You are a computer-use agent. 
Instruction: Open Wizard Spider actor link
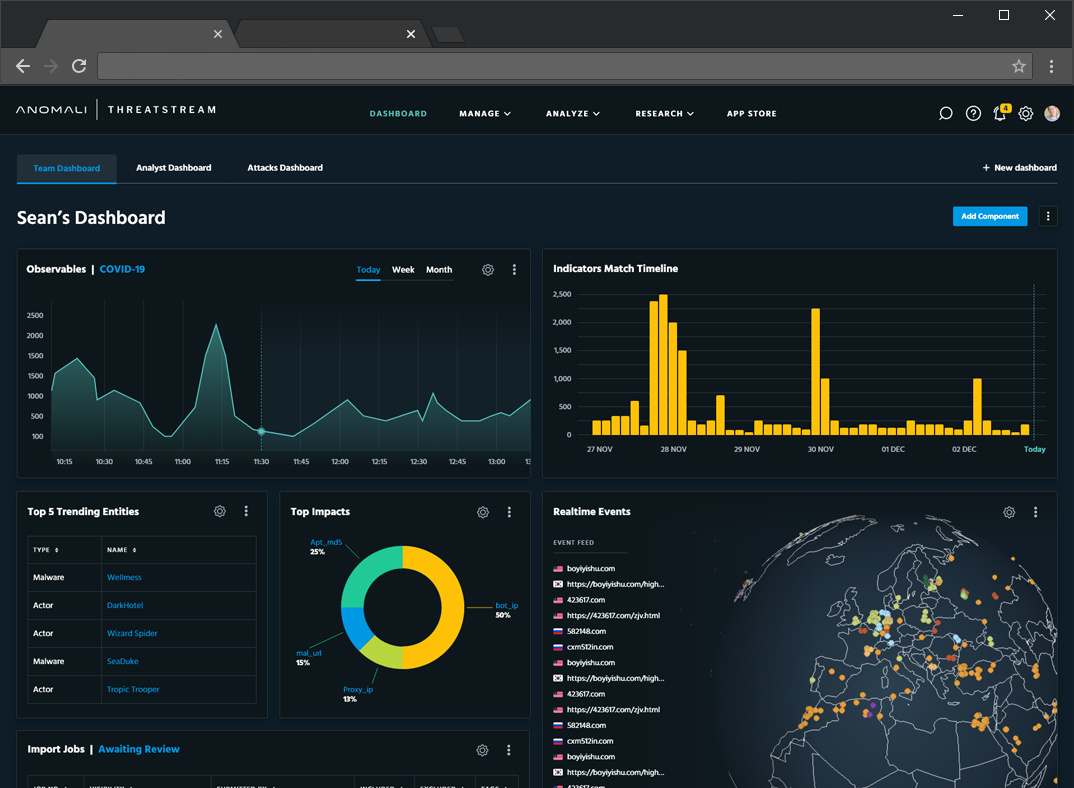point(132,634)
